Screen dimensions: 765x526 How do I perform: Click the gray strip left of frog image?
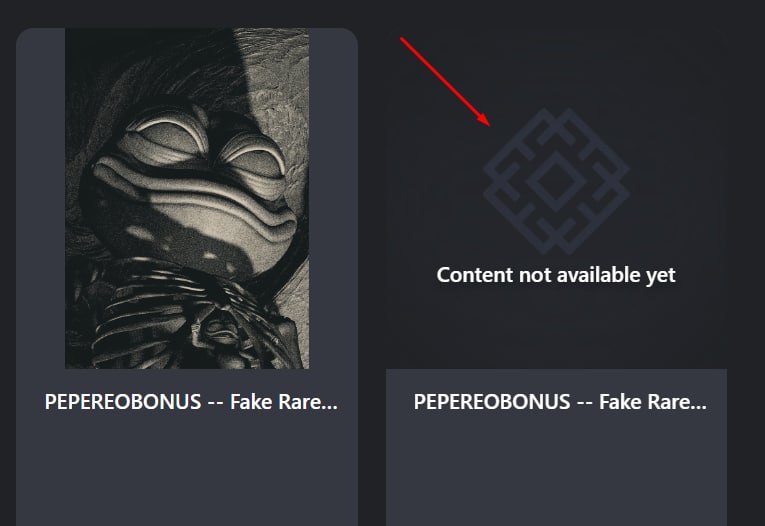[40, 198]
